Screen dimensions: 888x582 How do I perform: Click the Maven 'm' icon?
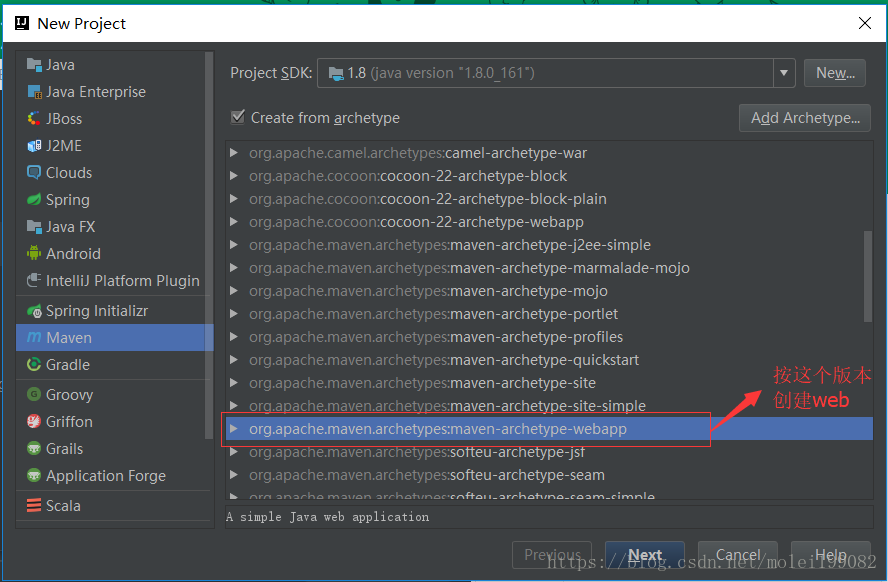34,337
